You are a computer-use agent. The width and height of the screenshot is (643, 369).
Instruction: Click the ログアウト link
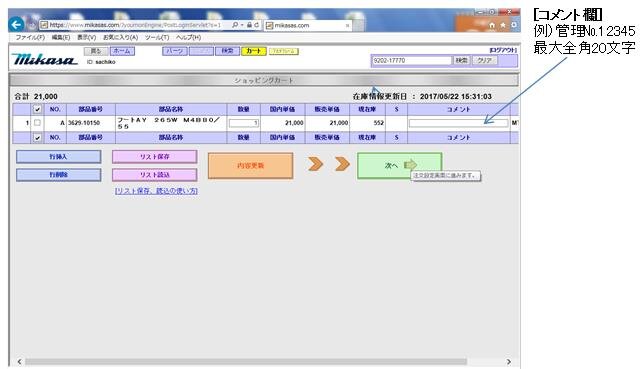(503, 50)
